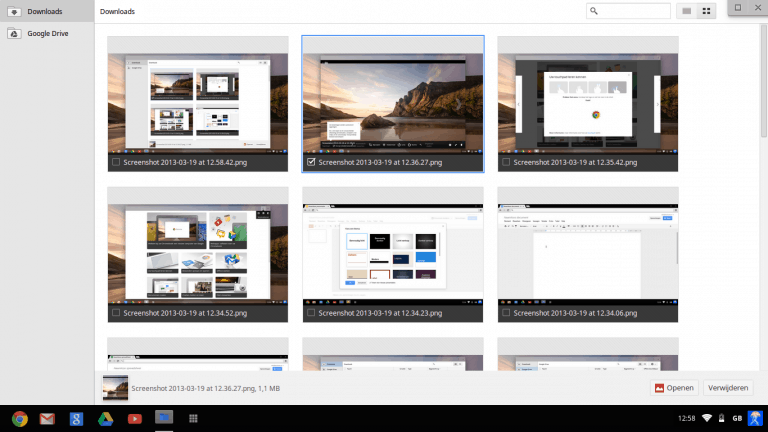Check the Screenshot 12.34.23.png checkbox
The height and width of the screenshot is (432, 768).
click(x=311, y=312)
